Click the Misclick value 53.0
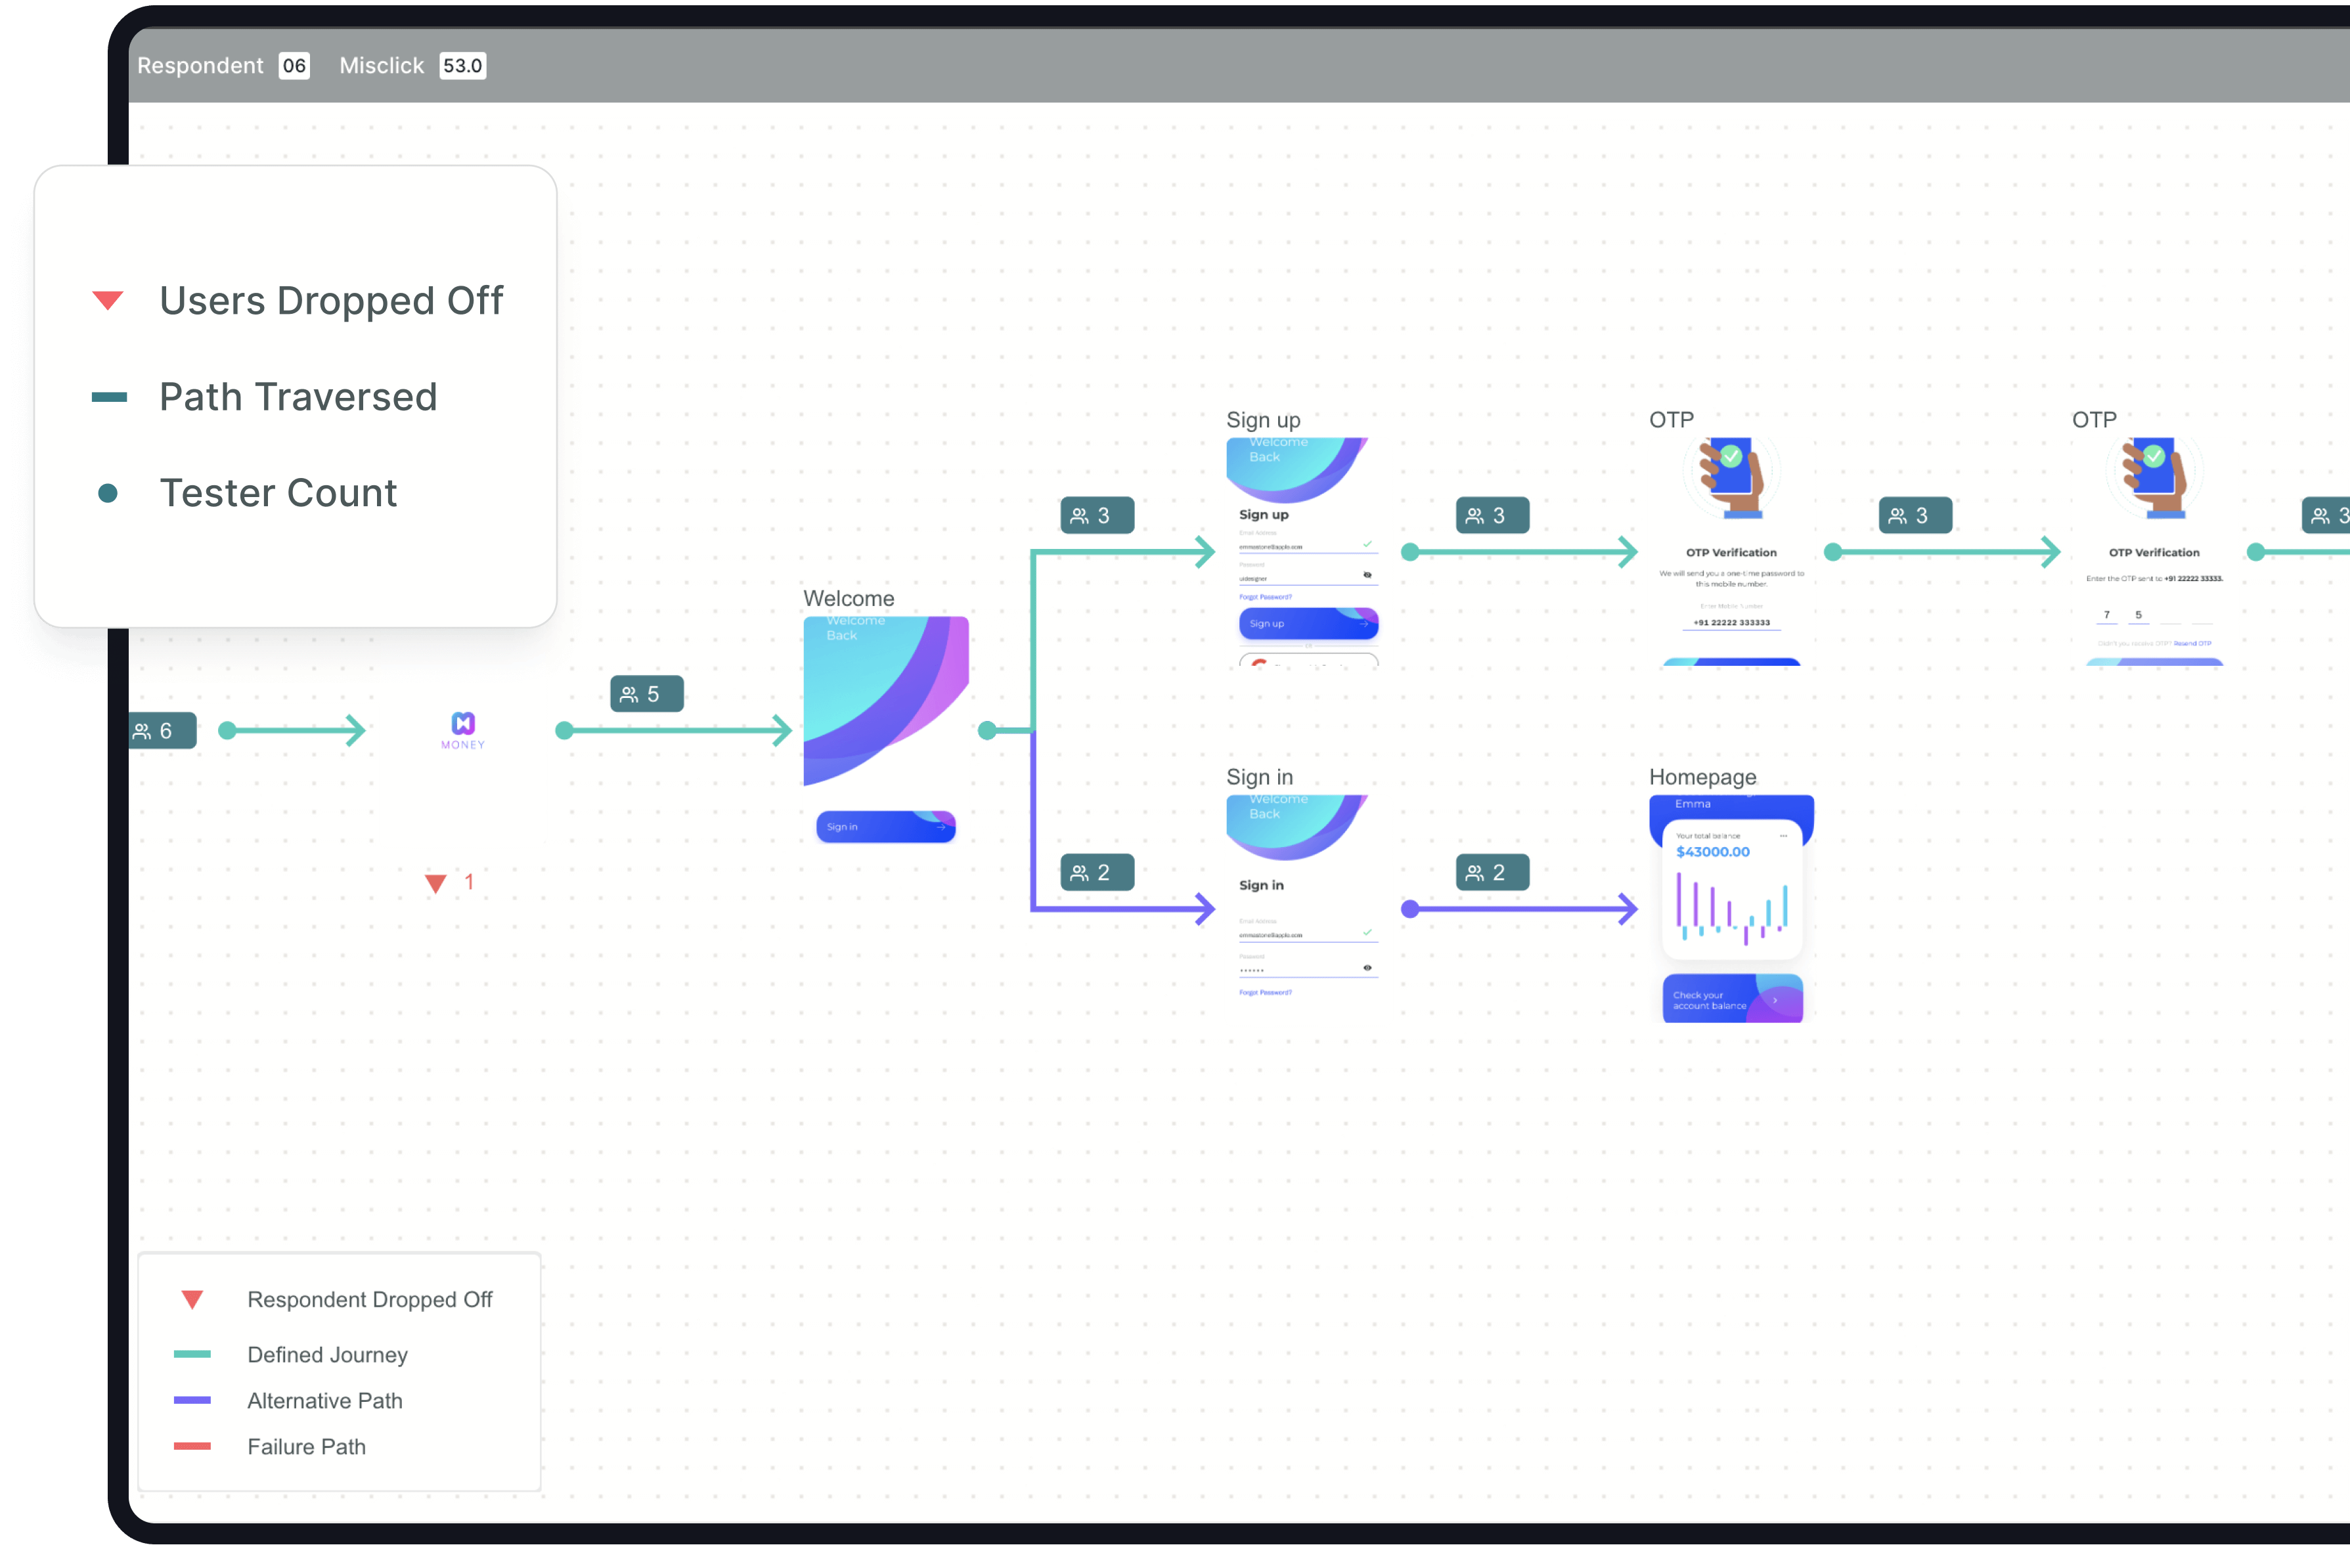 pyautogui.click(x=463, y=66)
